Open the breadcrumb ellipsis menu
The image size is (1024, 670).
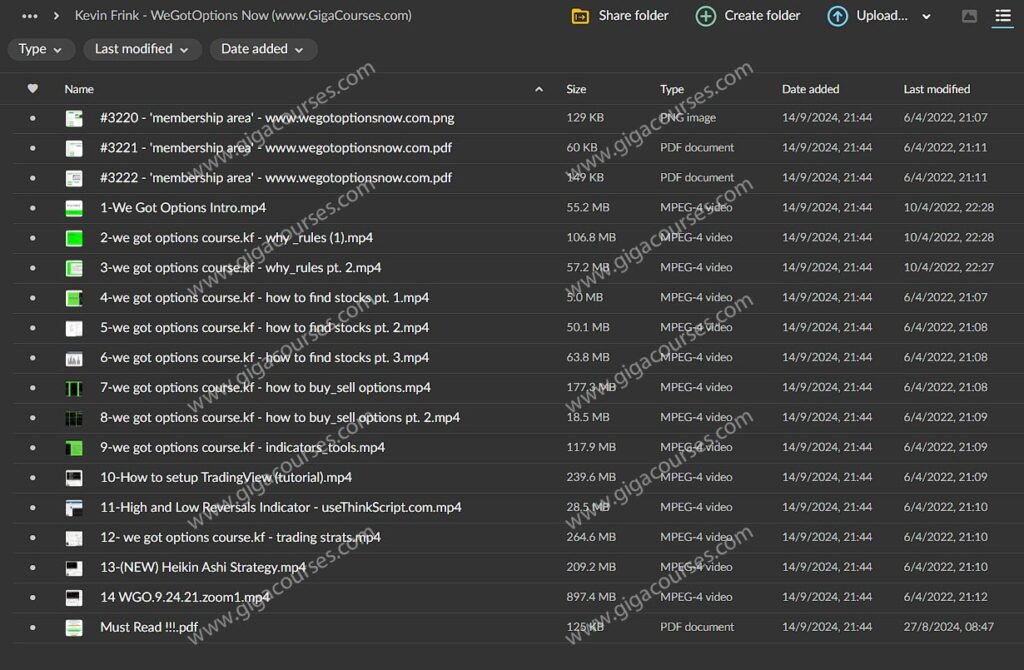tap(30, 16)
